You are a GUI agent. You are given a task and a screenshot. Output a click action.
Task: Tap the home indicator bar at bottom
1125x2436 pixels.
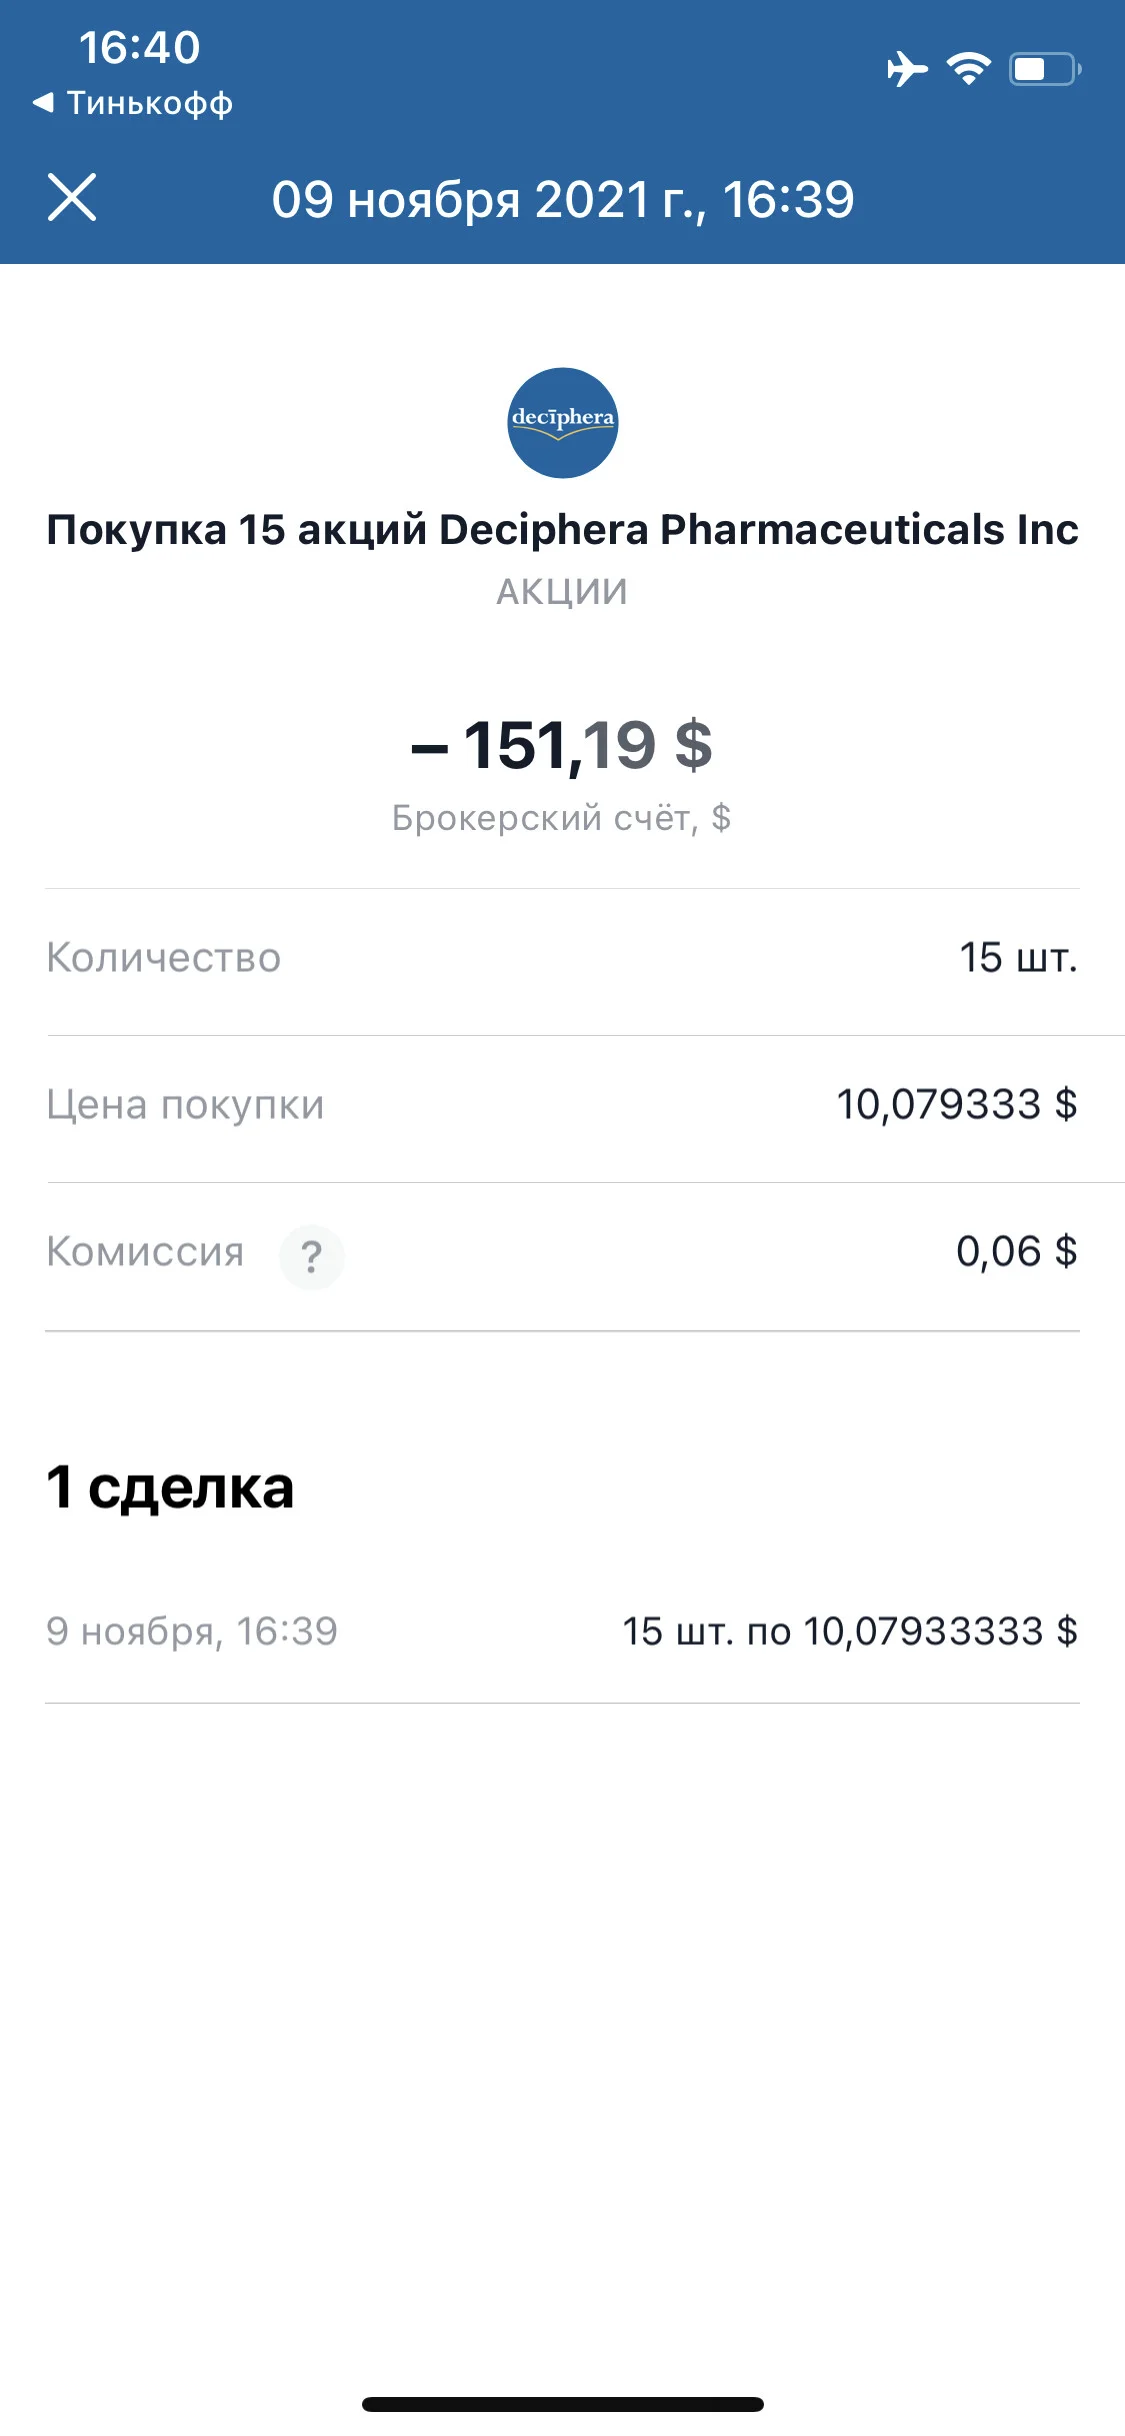pyautogui.click(x=563, y=2404)
